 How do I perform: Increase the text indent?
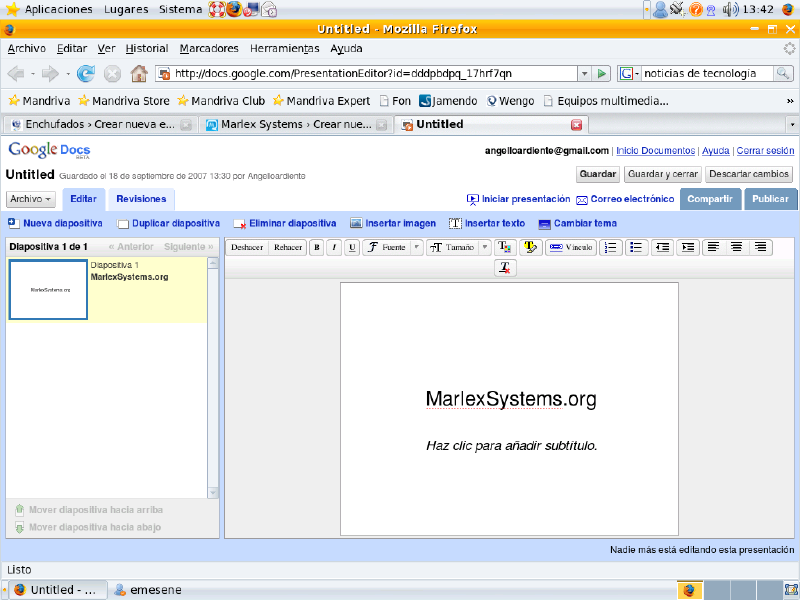pos(688,247)
